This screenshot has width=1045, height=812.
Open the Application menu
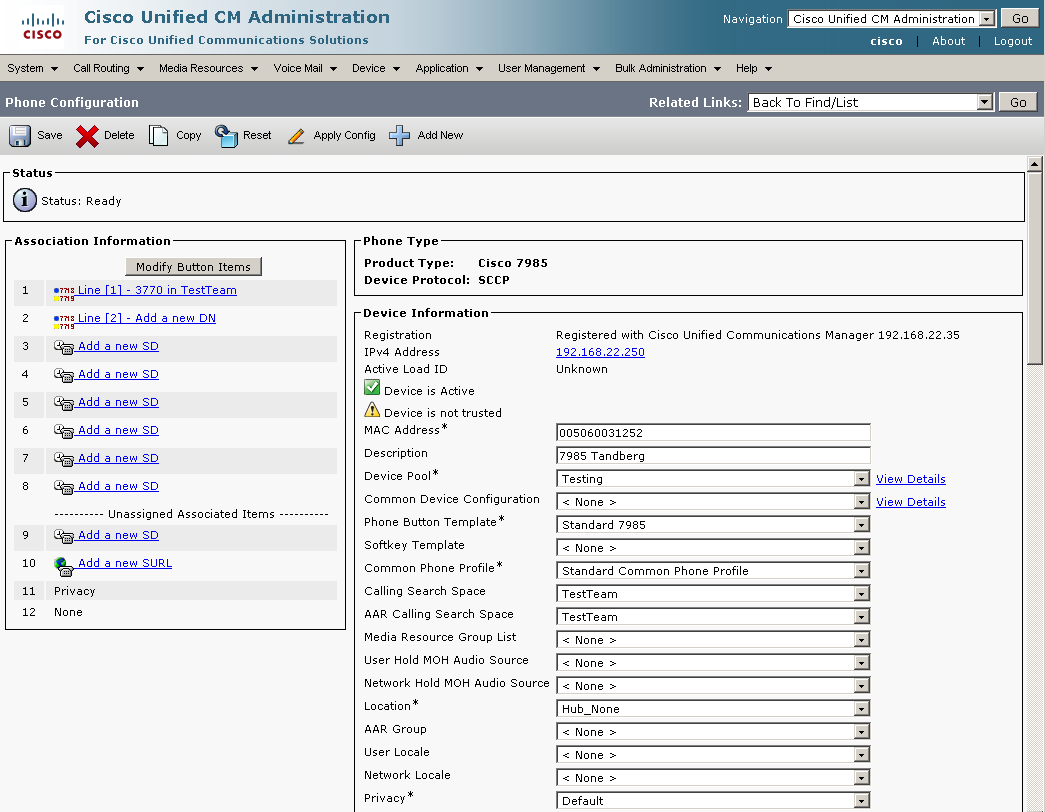(449, 68)
